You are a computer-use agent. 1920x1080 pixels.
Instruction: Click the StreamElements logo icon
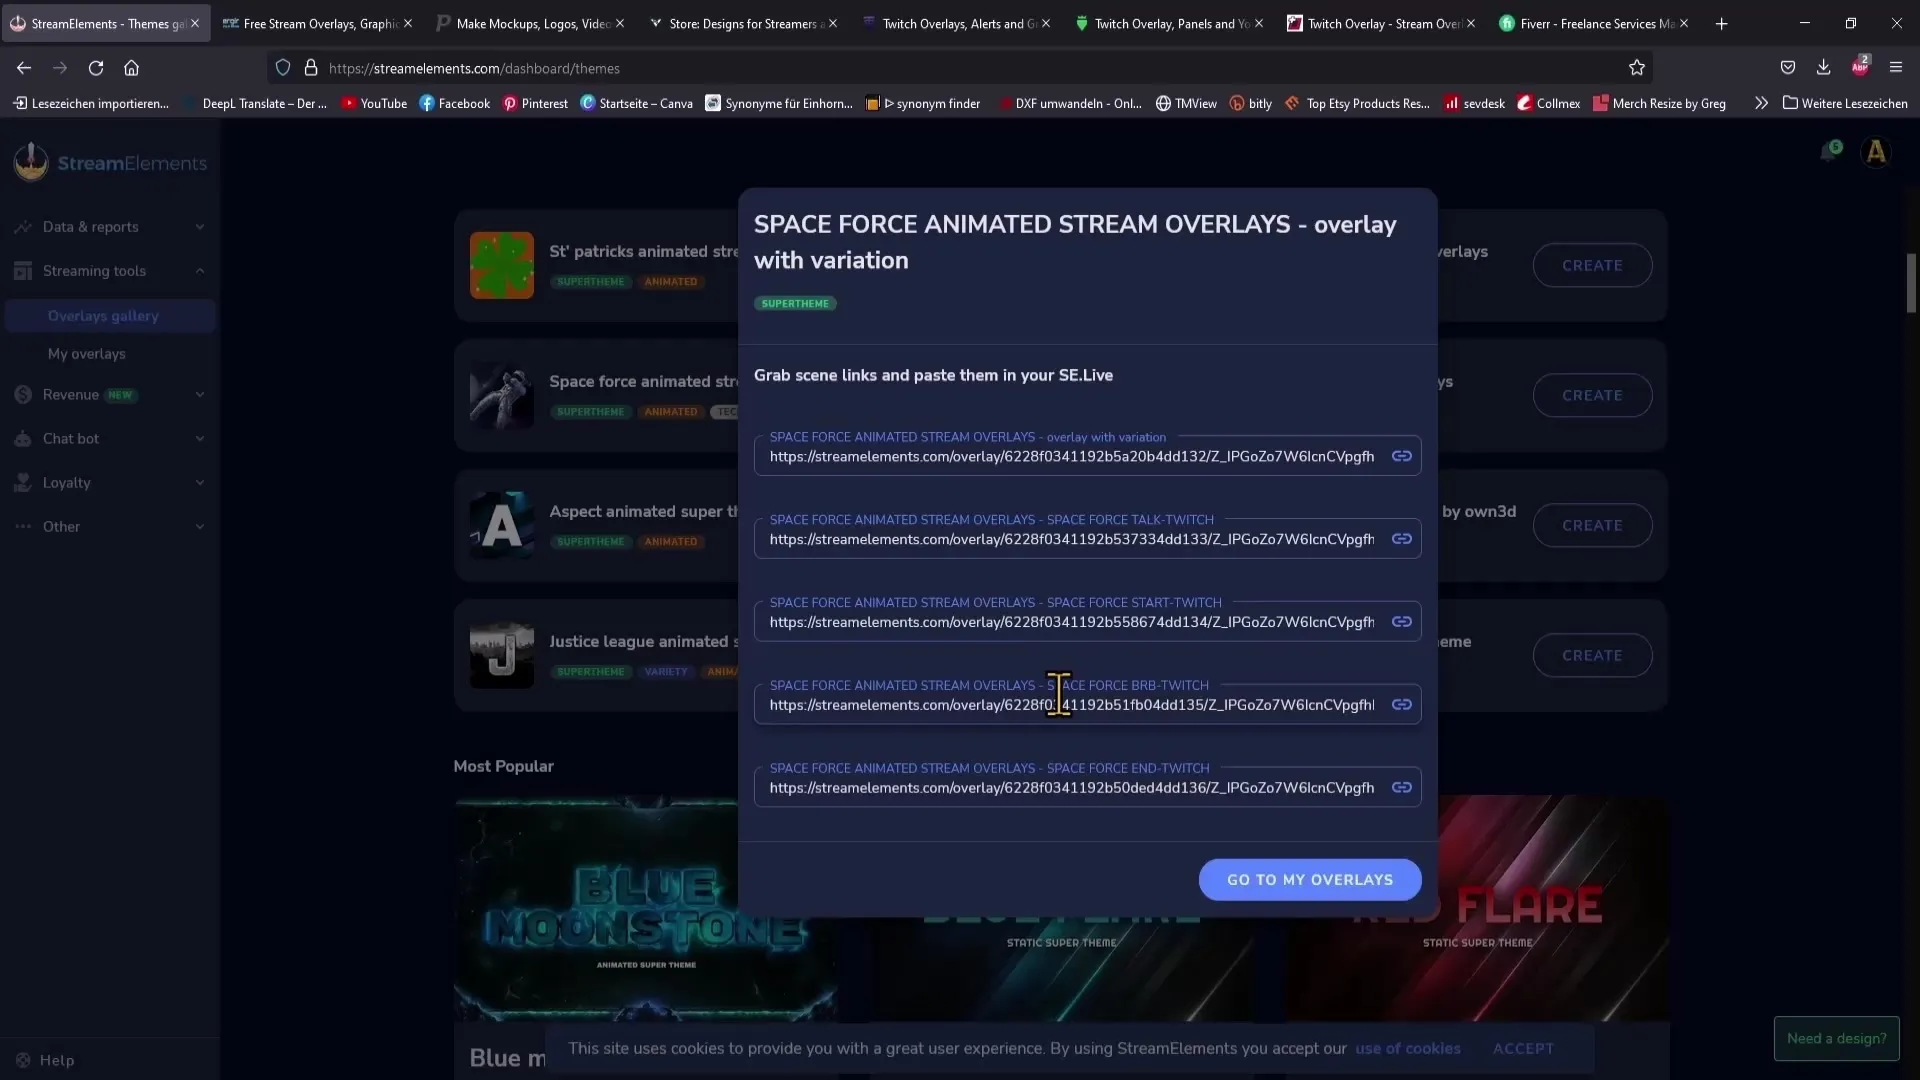pos(29,162)
